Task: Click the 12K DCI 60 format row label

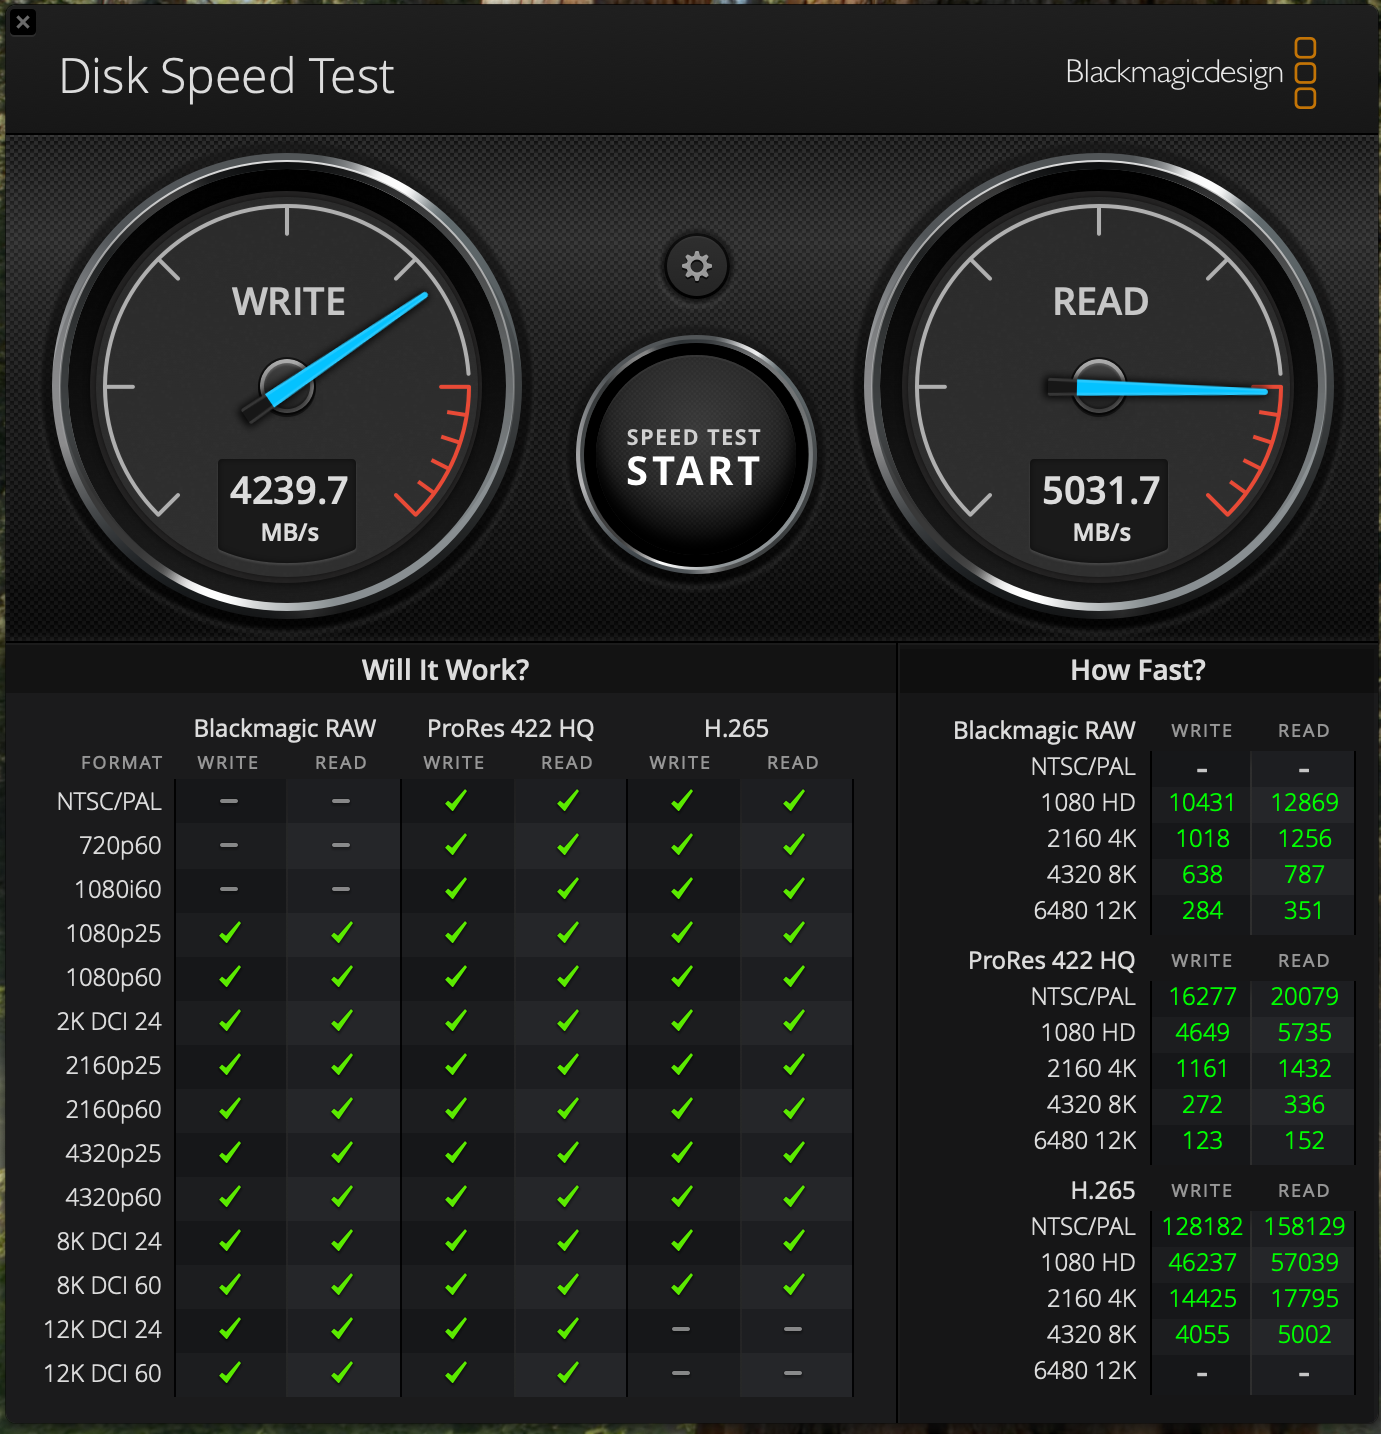Action: point(102,1373)
